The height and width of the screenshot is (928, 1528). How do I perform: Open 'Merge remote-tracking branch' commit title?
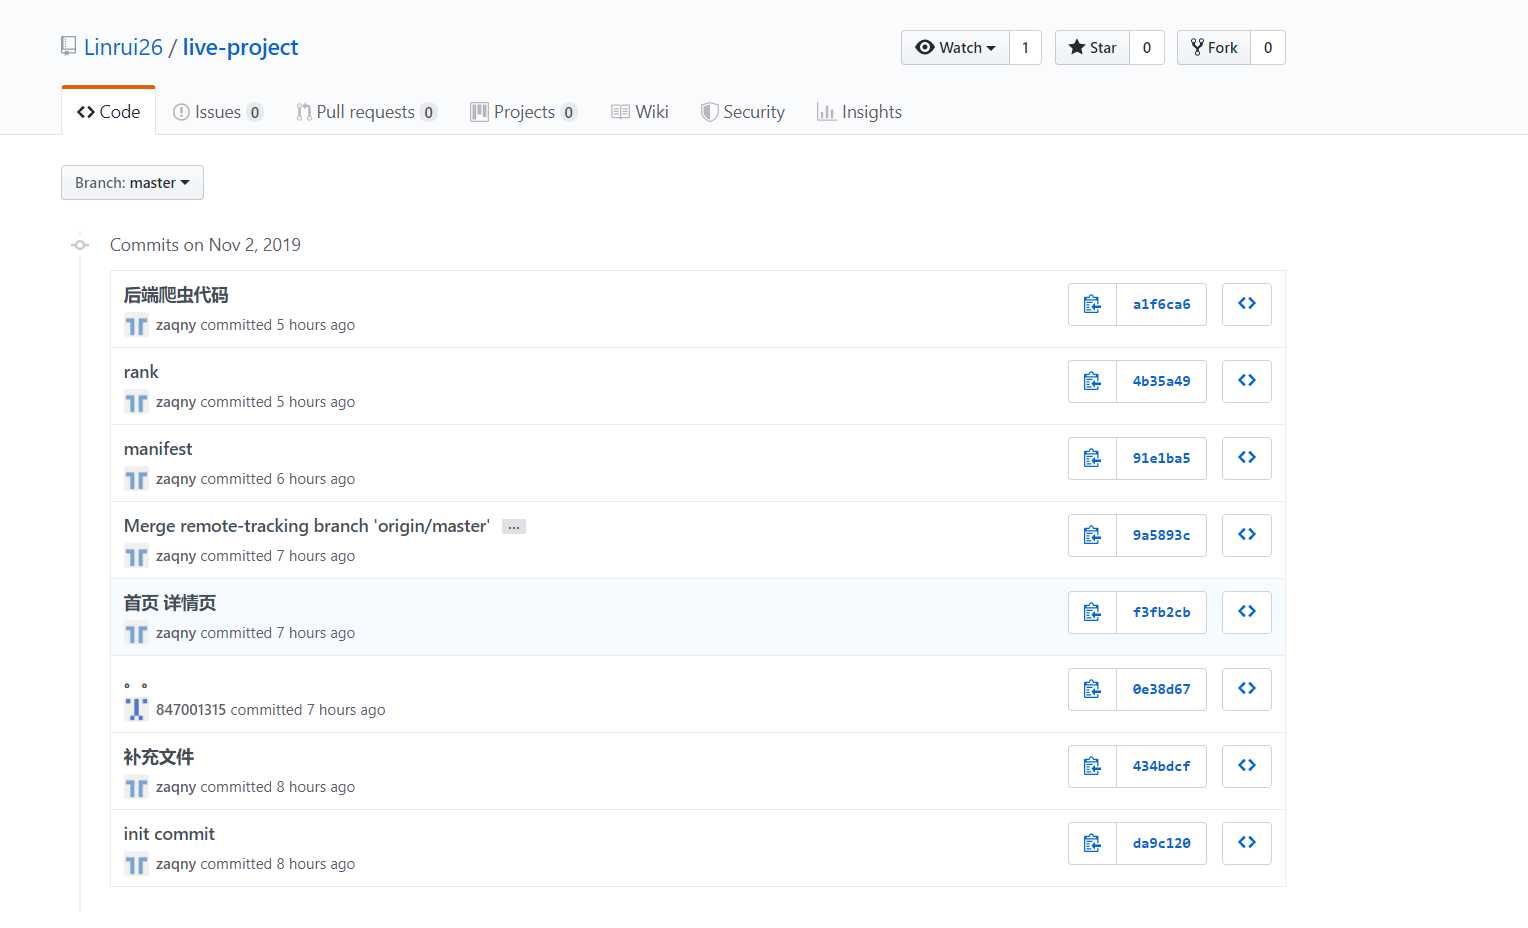[307, 526]
